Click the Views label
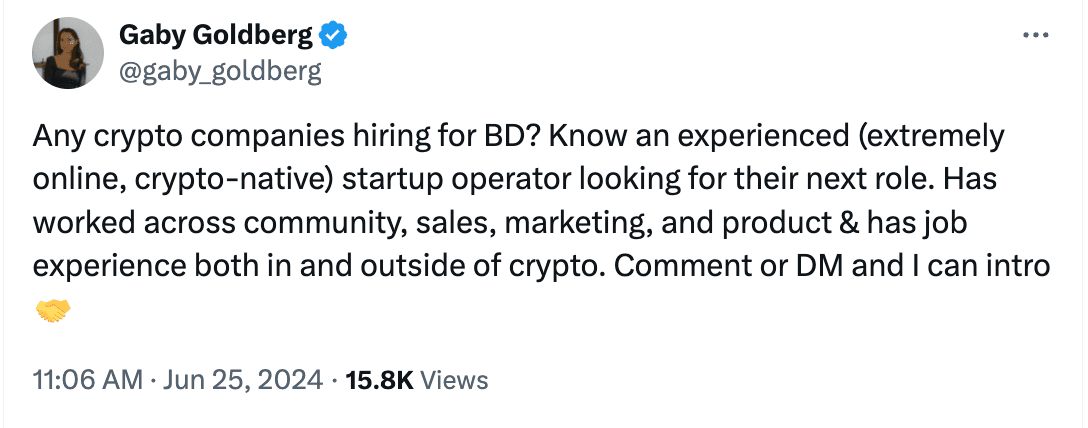Image resolution: width=1088 pixels, height=428 pixels. 454,380
